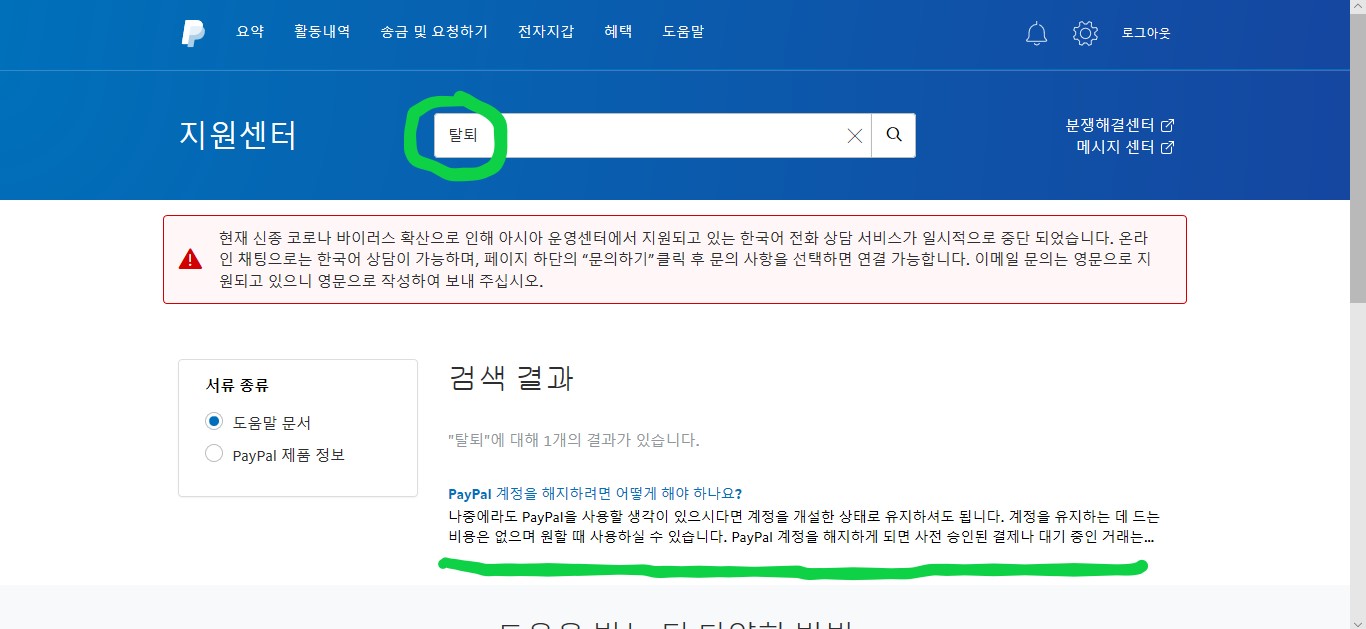Open the 메시지 센터 link
Viewport: 1366px width, 629px height.
[1115, 147]
